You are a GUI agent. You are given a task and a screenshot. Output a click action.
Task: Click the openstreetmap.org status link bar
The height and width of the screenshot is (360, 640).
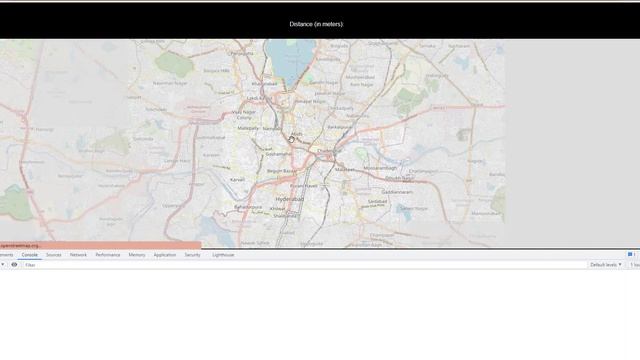[100, 245]
